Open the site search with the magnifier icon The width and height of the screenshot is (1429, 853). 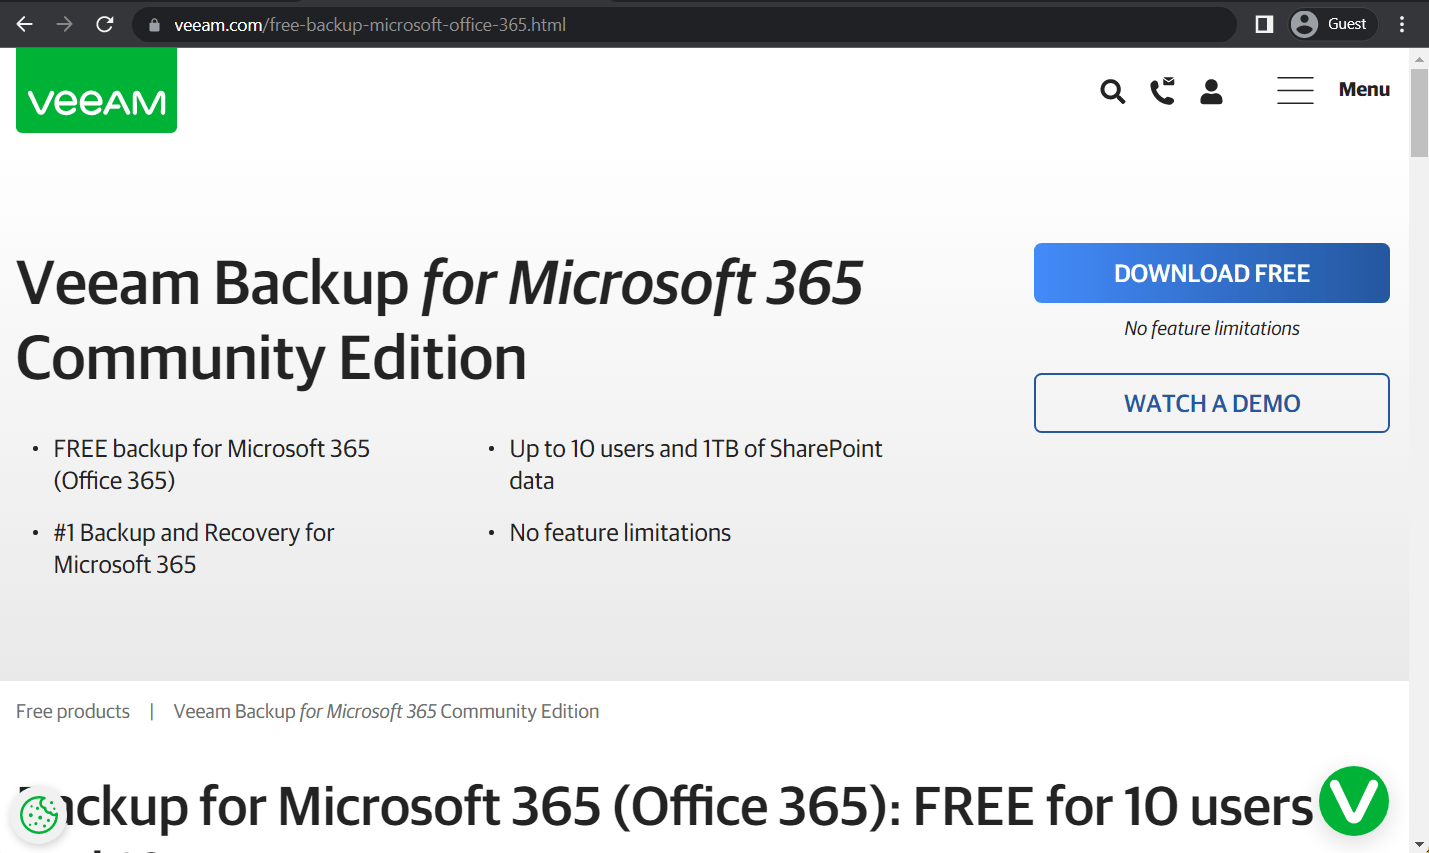pyautogui.click(x=1112, y=91)
